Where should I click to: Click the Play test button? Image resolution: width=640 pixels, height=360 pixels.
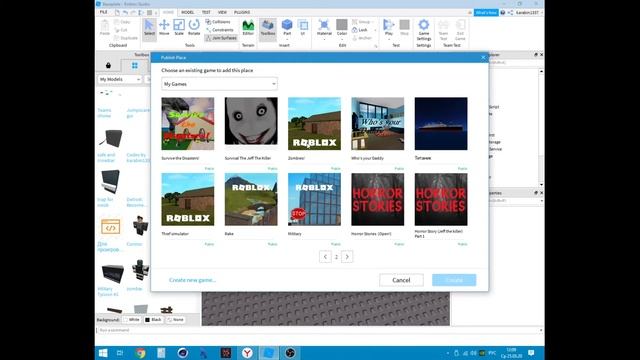pos(389,27)
